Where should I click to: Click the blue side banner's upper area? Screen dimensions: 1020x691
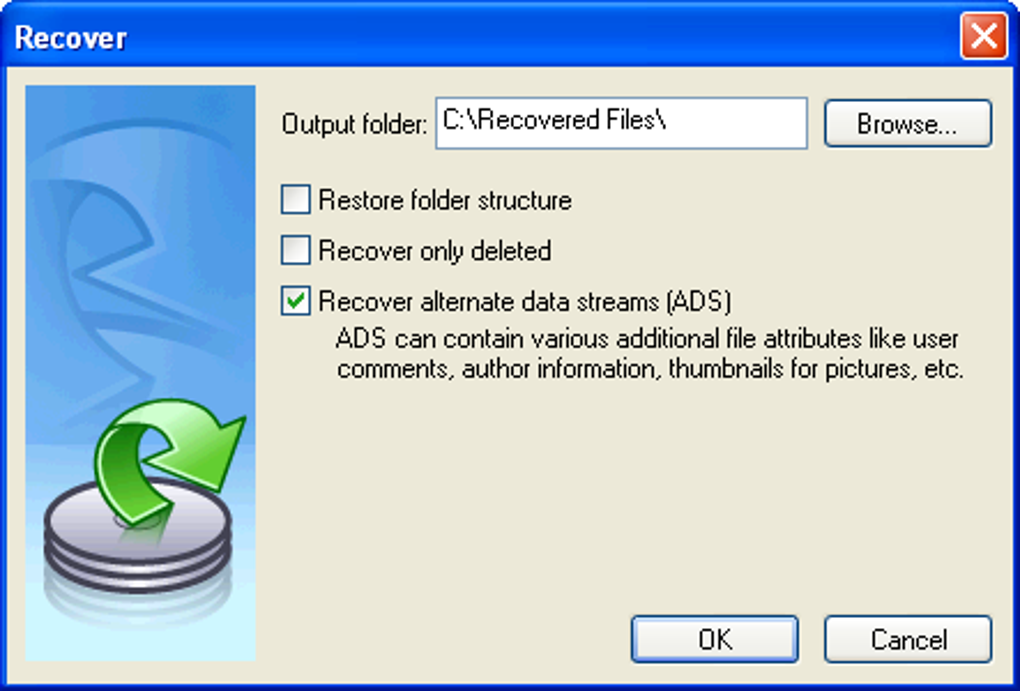coord(141,163)
